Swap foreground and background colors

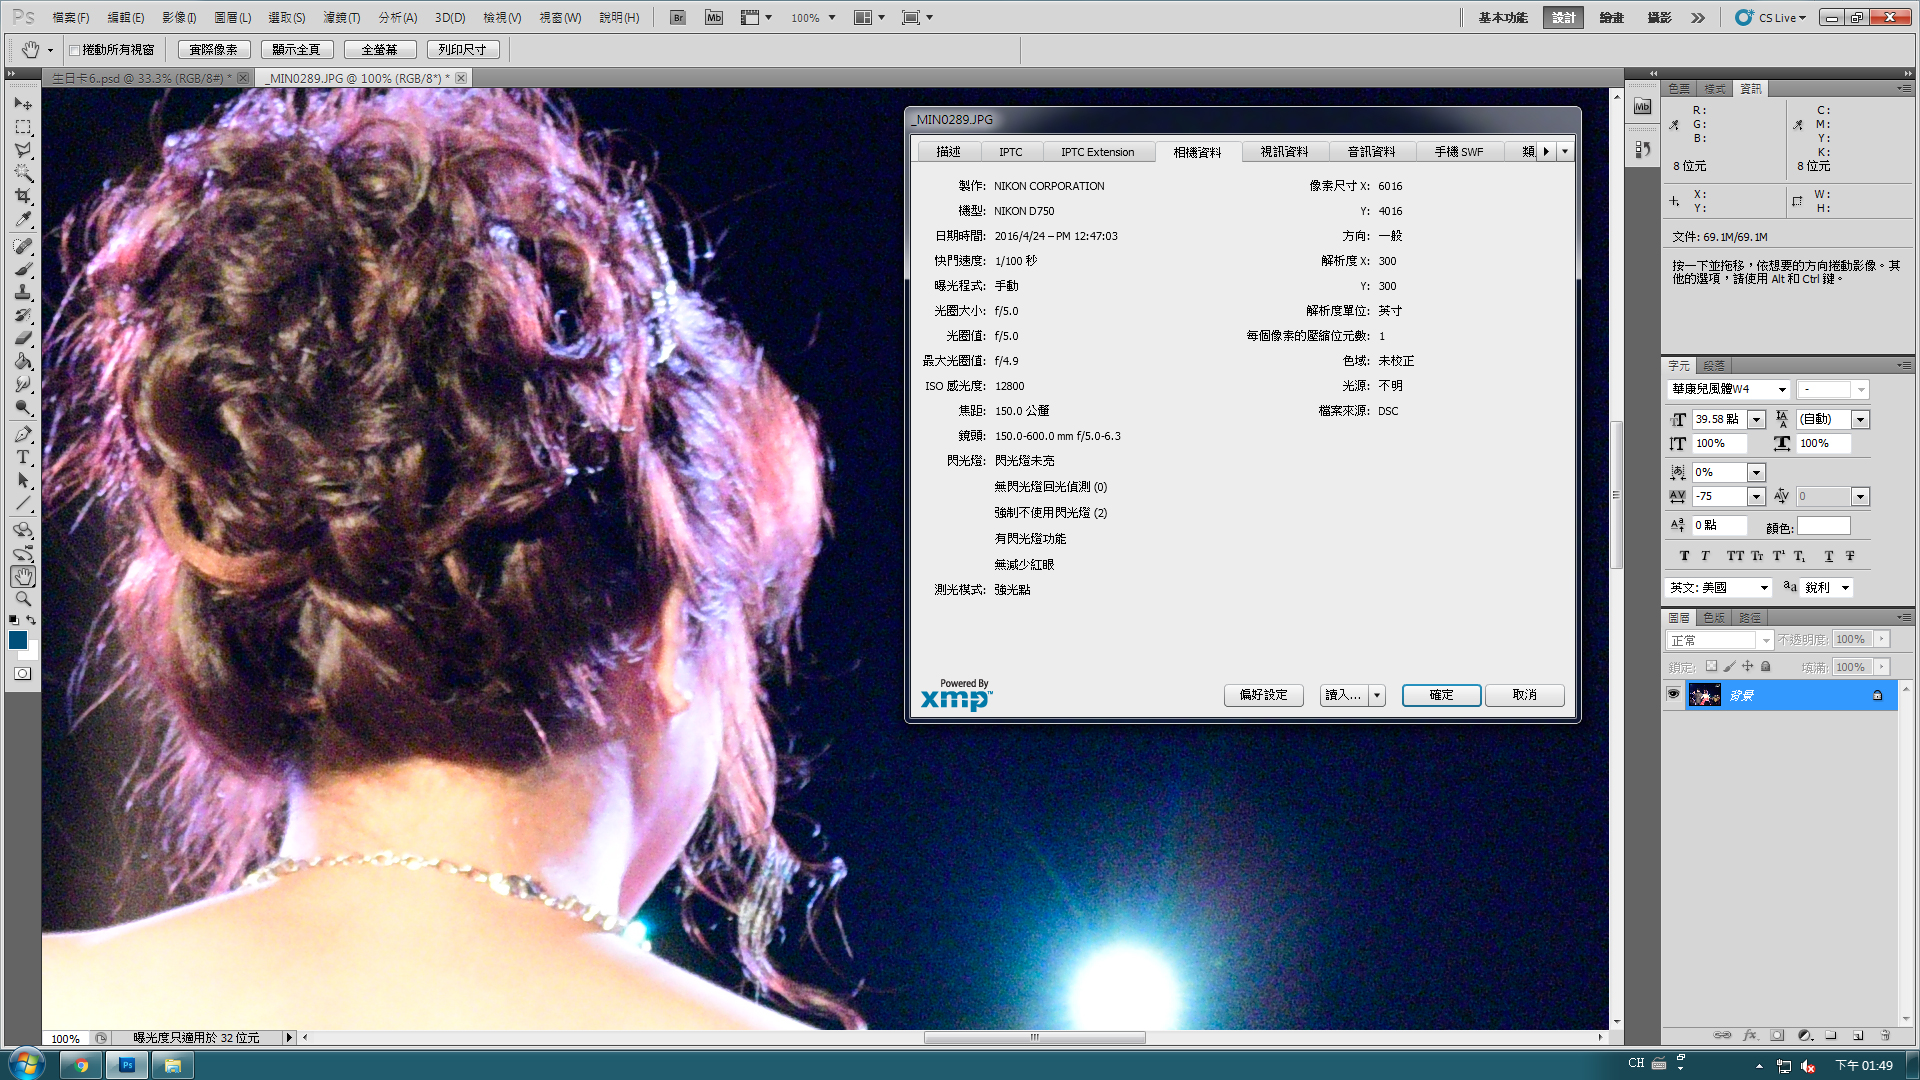point(31,620)
